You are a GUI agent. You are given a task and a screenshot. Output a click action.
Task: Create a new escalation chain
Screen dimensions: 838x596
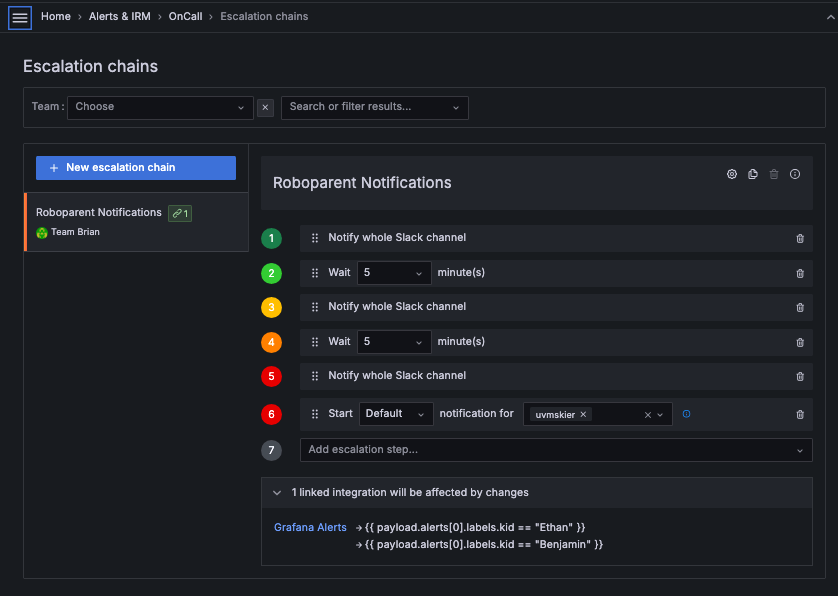click(x=135, y=167)
